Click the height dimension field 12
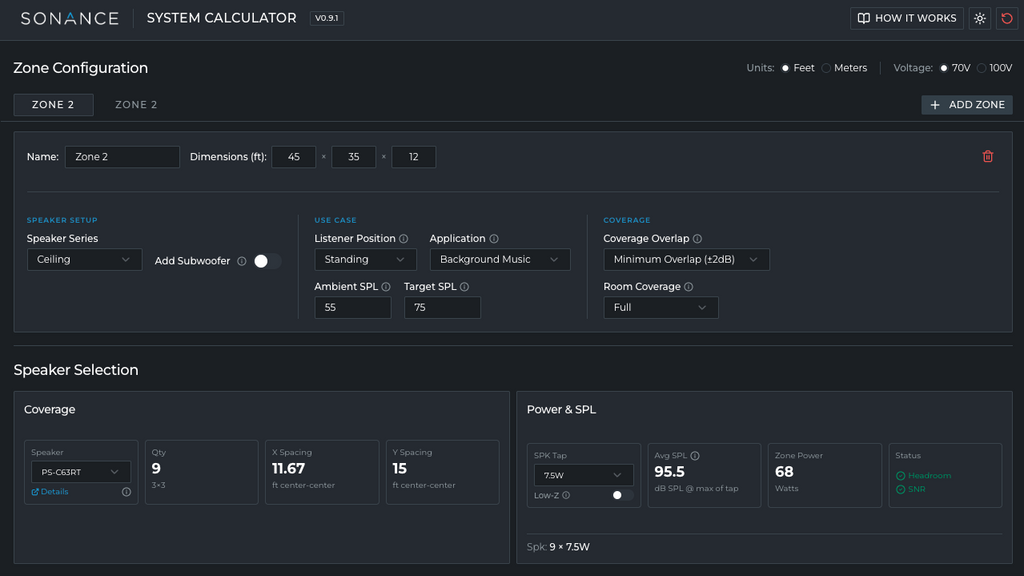This screenshot has height=576, width=1024. pos(413,157)
